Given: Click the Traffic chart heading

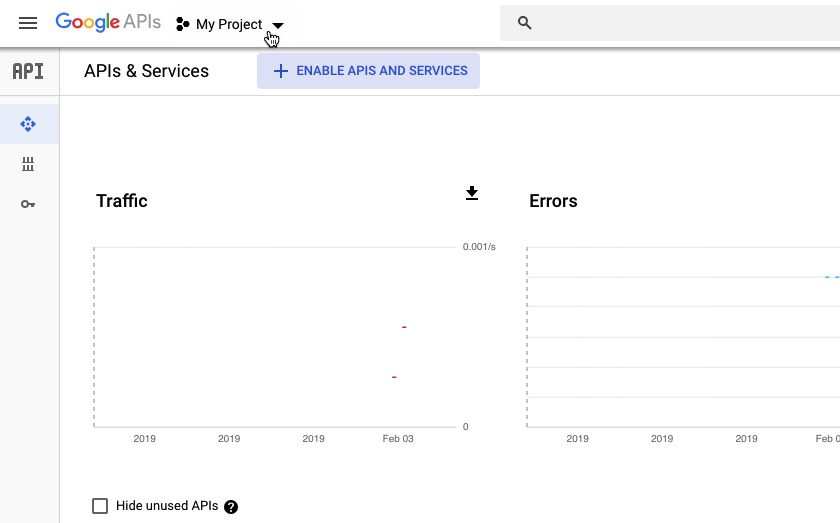Looking at the screenshot, I should [122, 201].
